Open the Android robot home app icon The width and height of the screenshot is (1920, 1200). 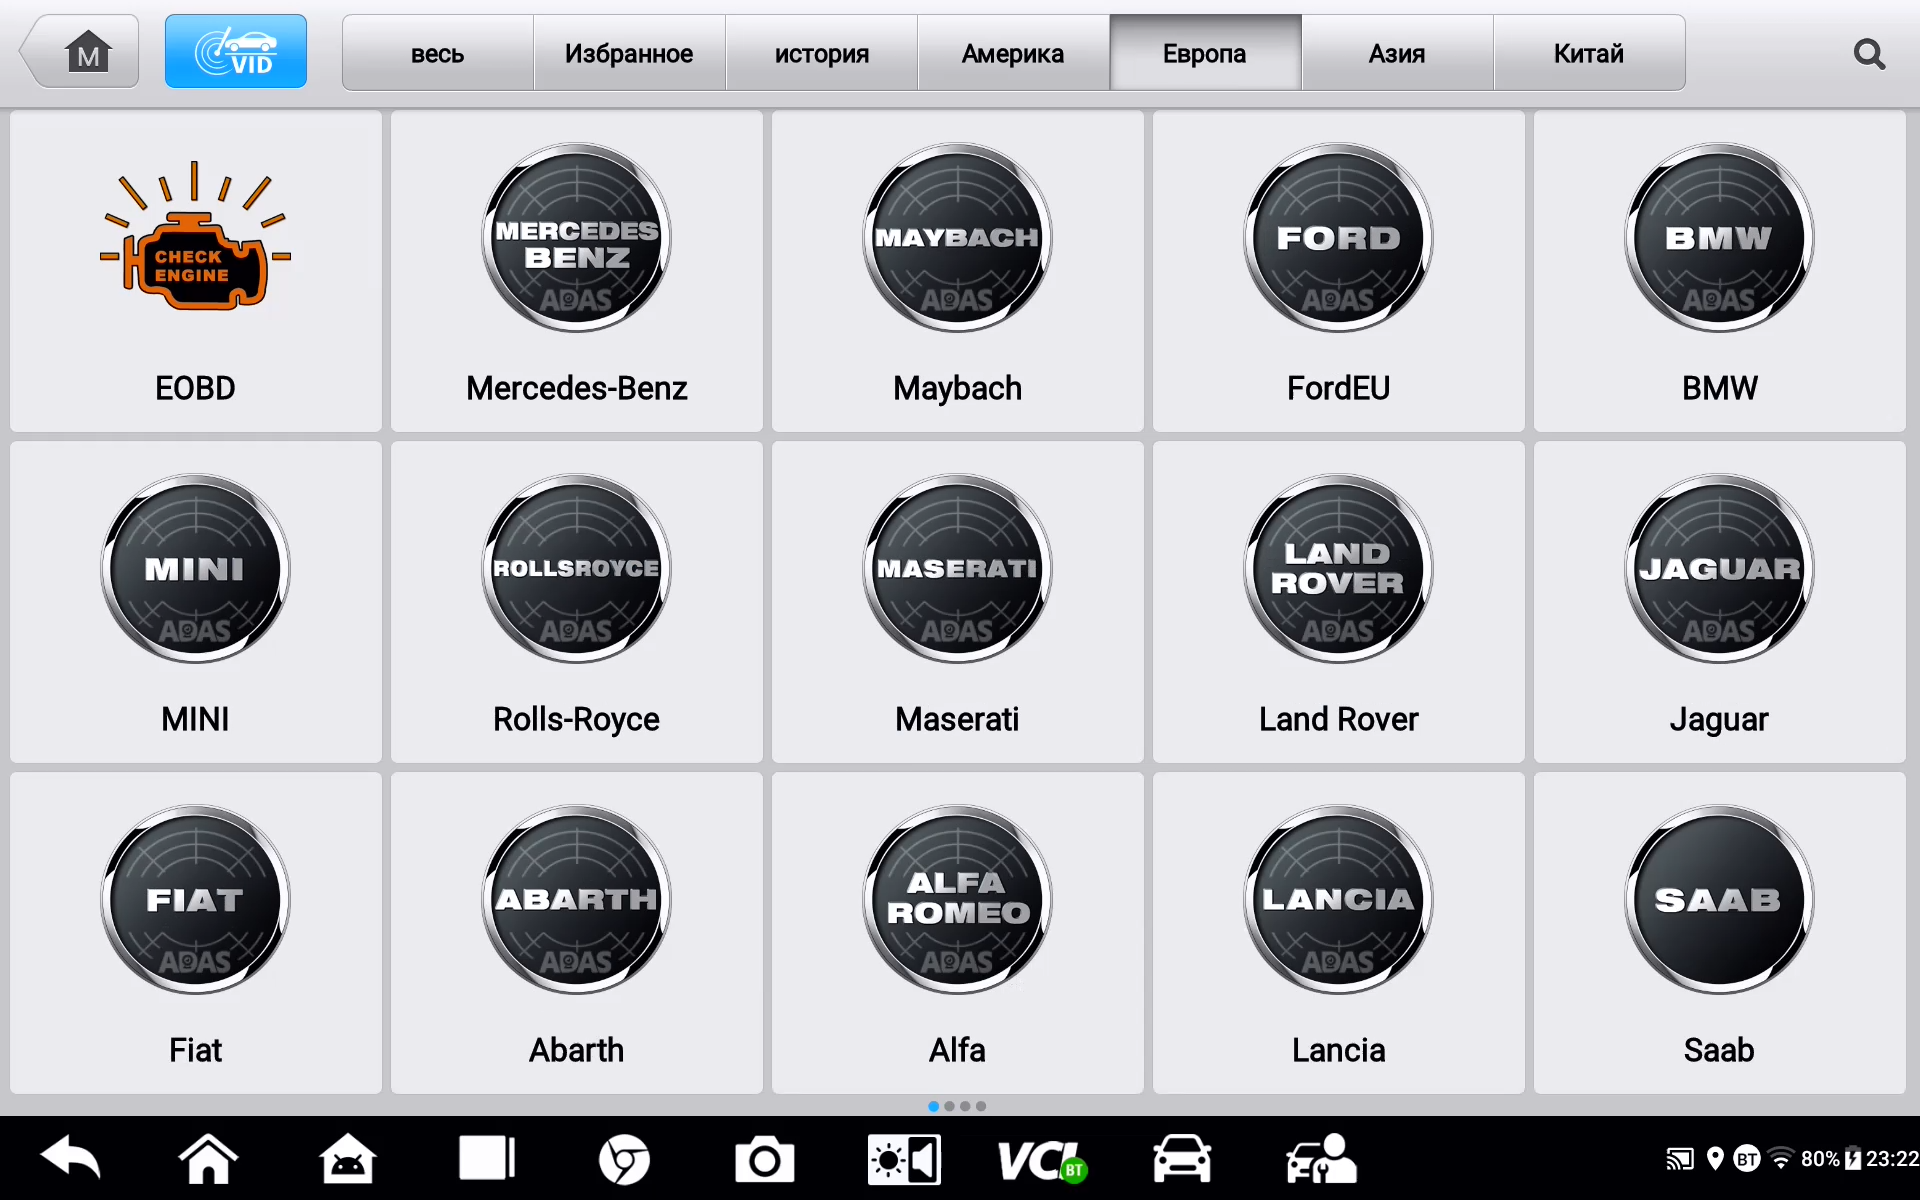pyautogui.click(x=347, y=1158)
